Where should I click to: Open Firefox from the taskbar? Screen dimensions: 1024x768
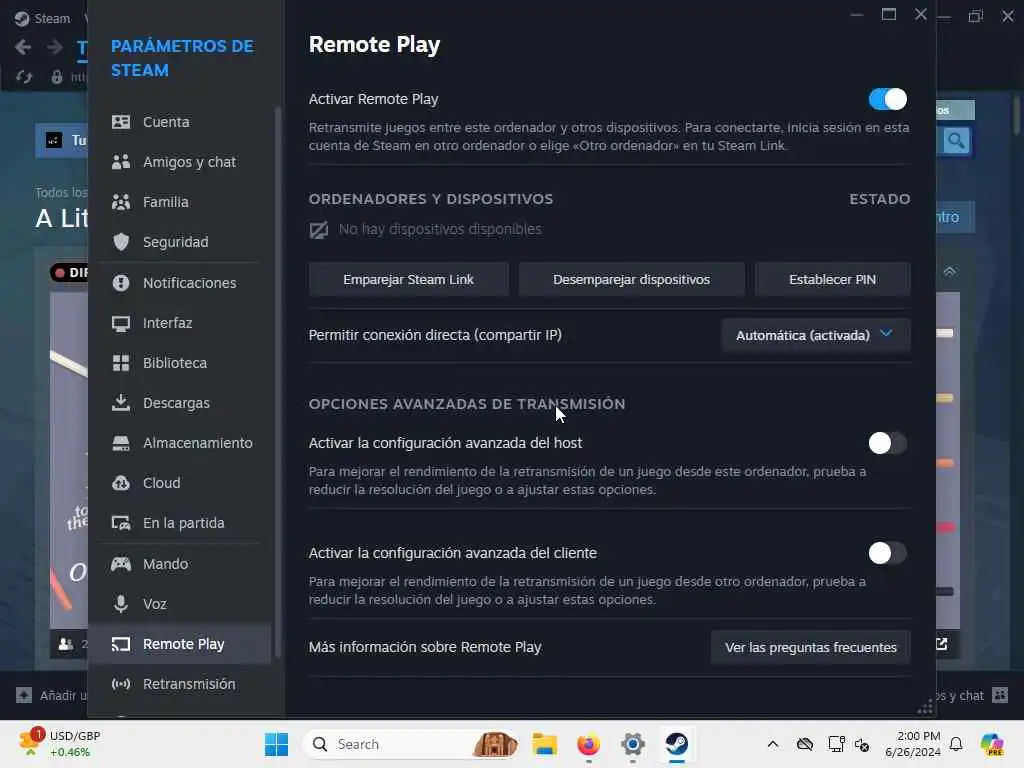[x=588, y=744]
